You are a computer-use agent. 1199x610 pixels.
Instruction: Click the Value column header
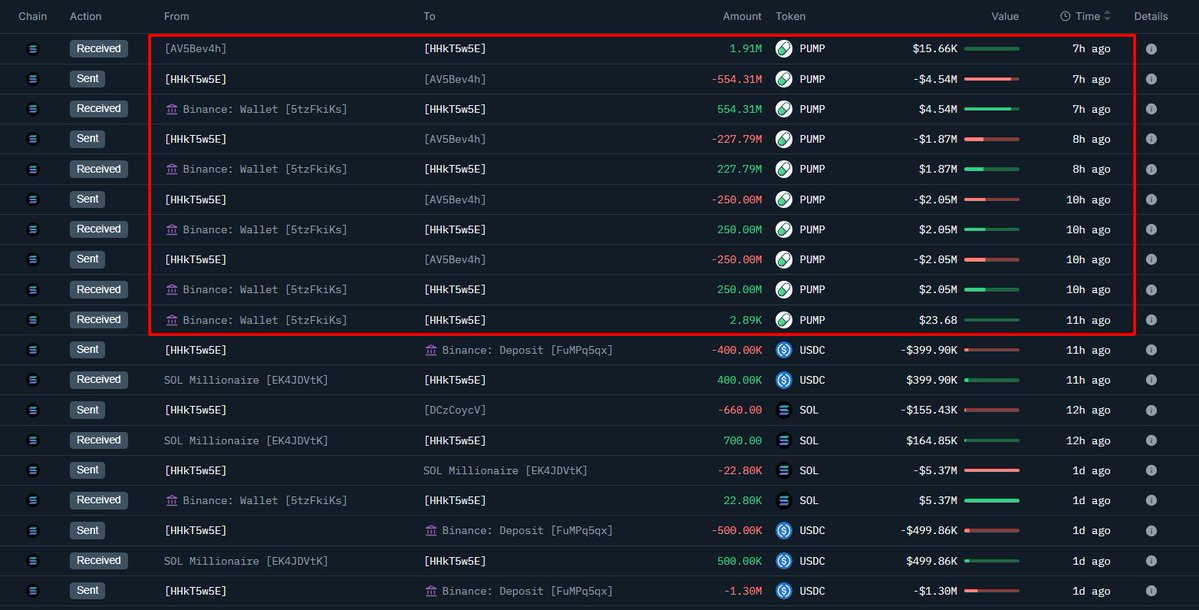click(x=1005, y=16)
